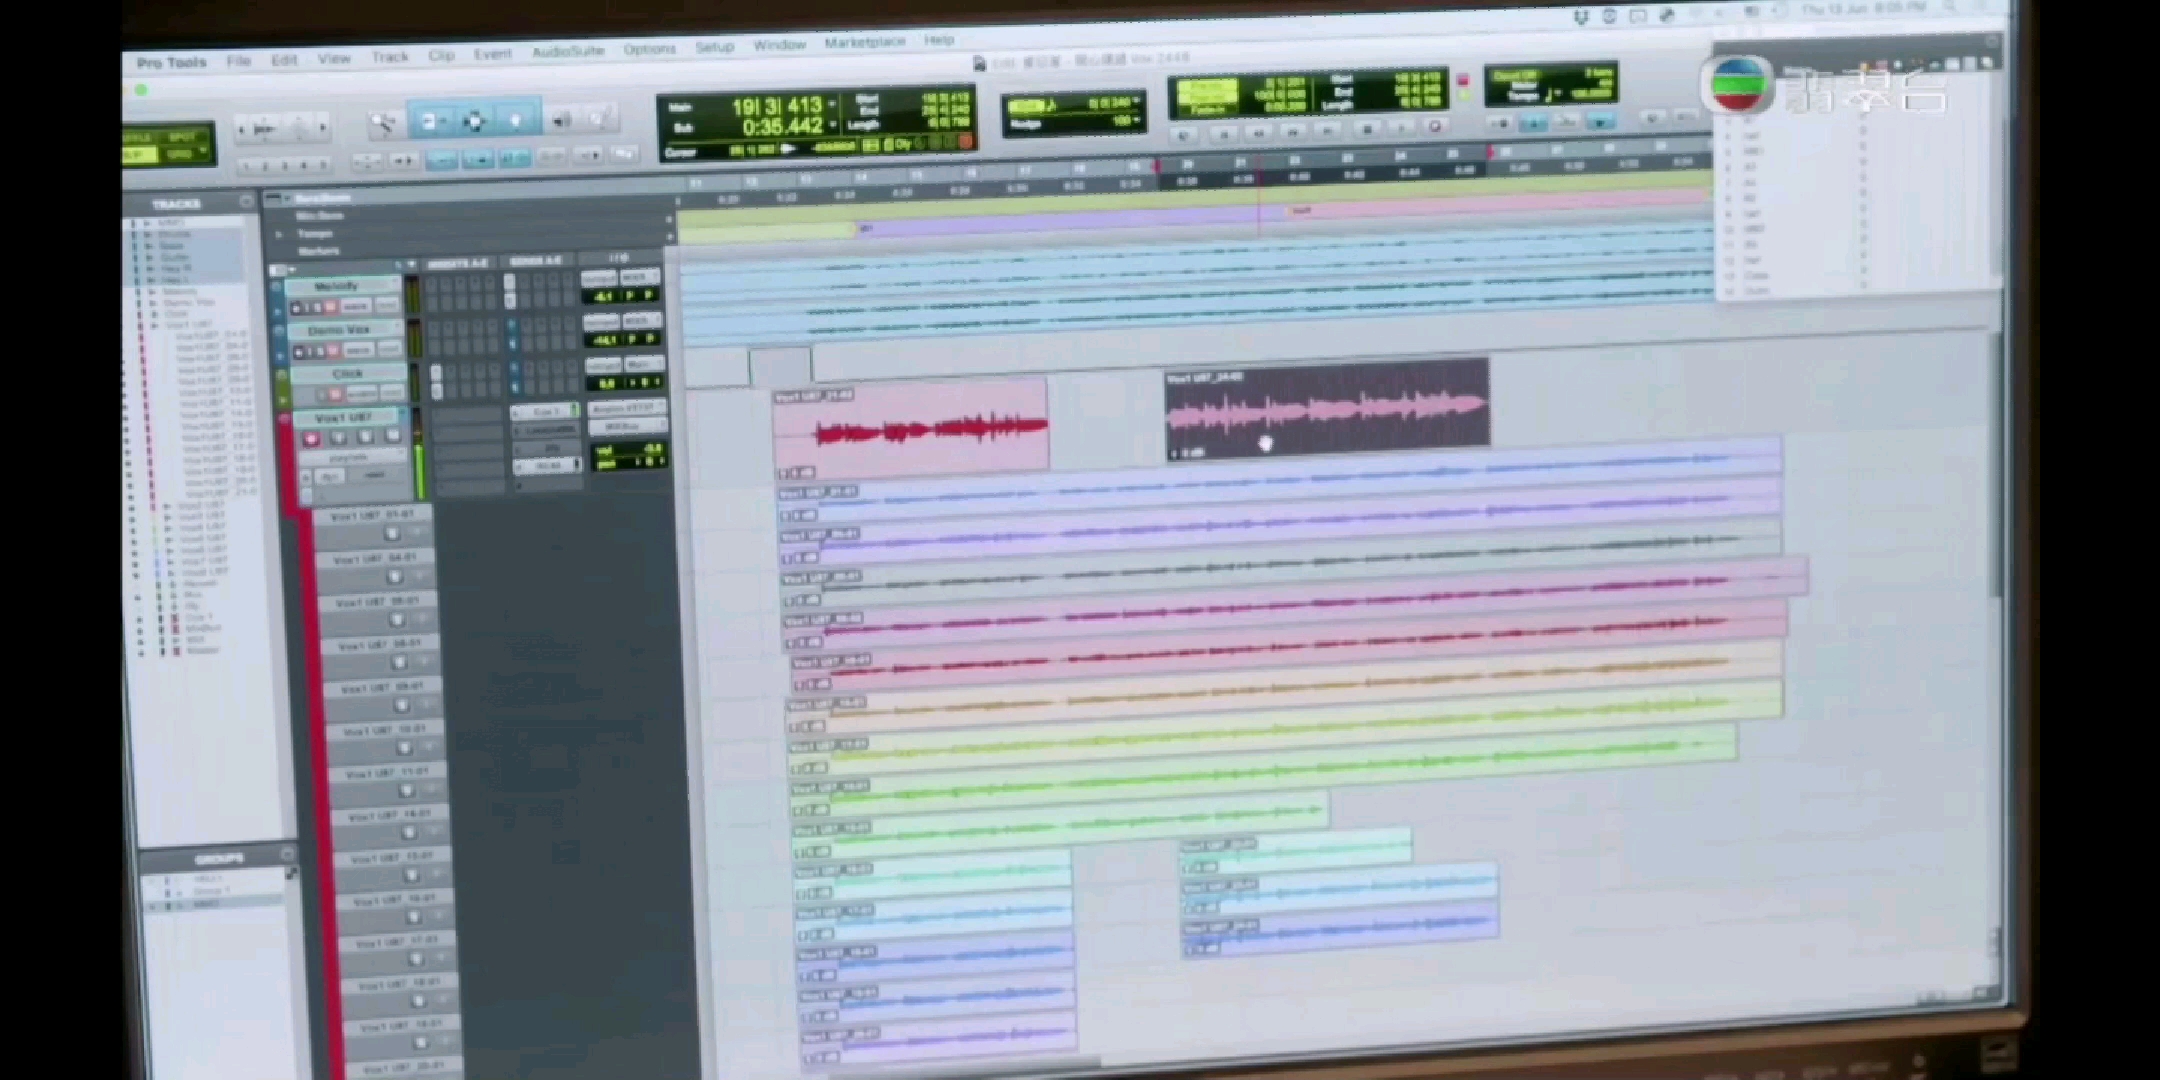Select the Zoomer tool in the toolbar
Image resolution: width=2160 pixels, height=1080 pixels.
click(x=383, y=124)
